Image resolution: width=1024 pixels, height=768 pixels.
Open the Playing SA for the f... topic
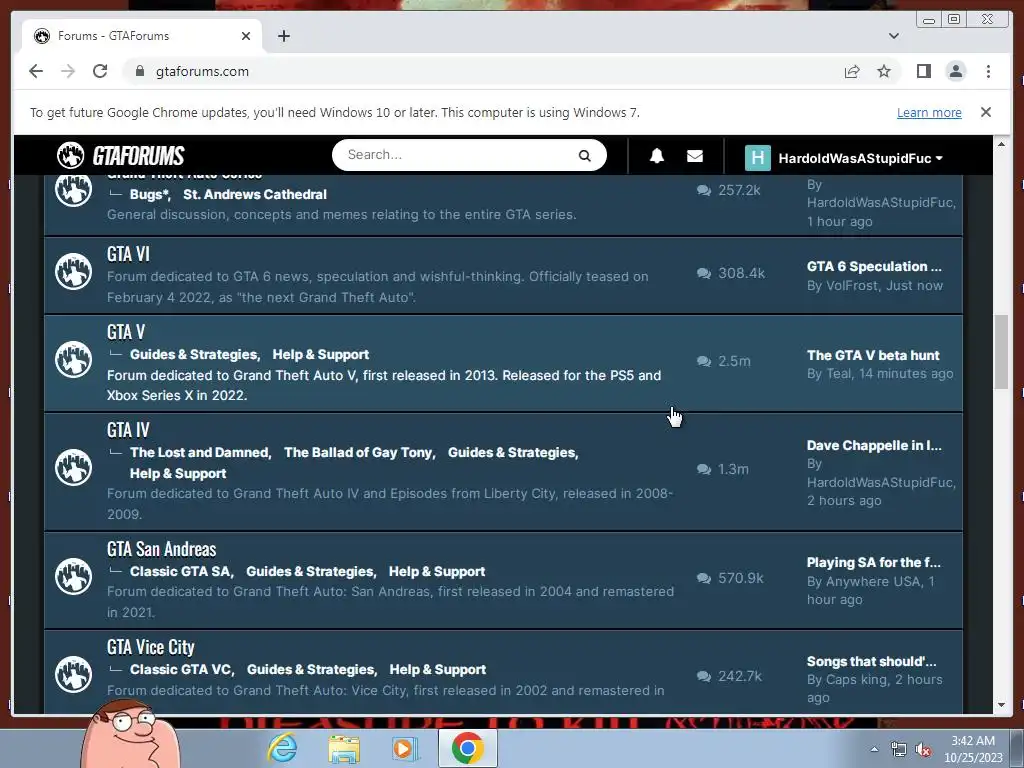pyautogui.click(x=873, y=562)
